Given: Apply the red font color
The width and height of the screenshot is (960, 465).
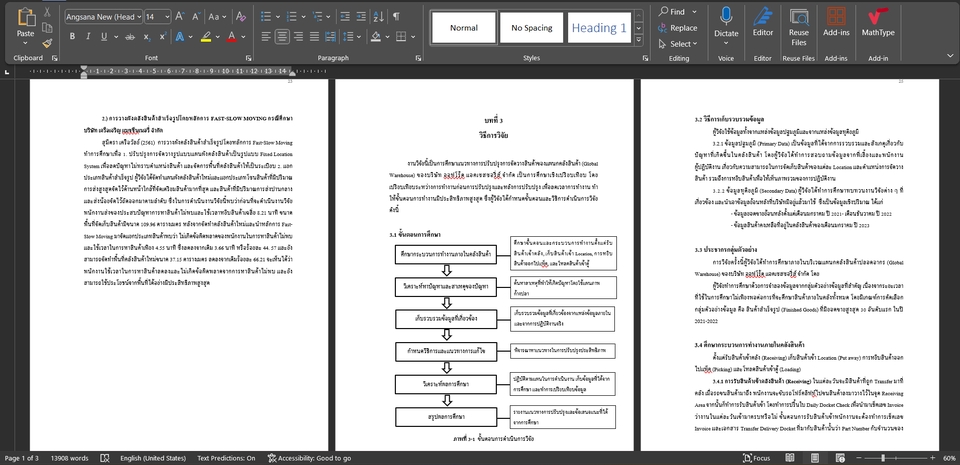Looking at the screenshot, I should (231, 37).
